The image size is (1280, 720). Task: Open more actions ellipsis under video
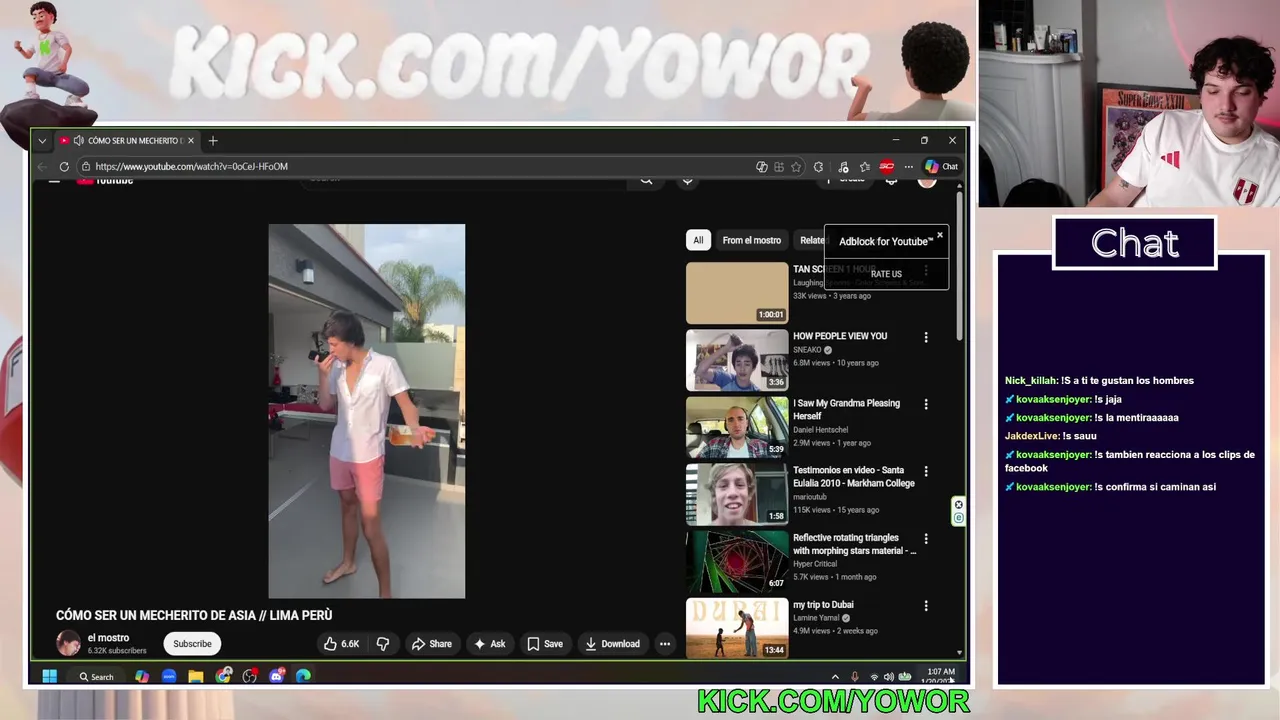(x=665, y=644)
